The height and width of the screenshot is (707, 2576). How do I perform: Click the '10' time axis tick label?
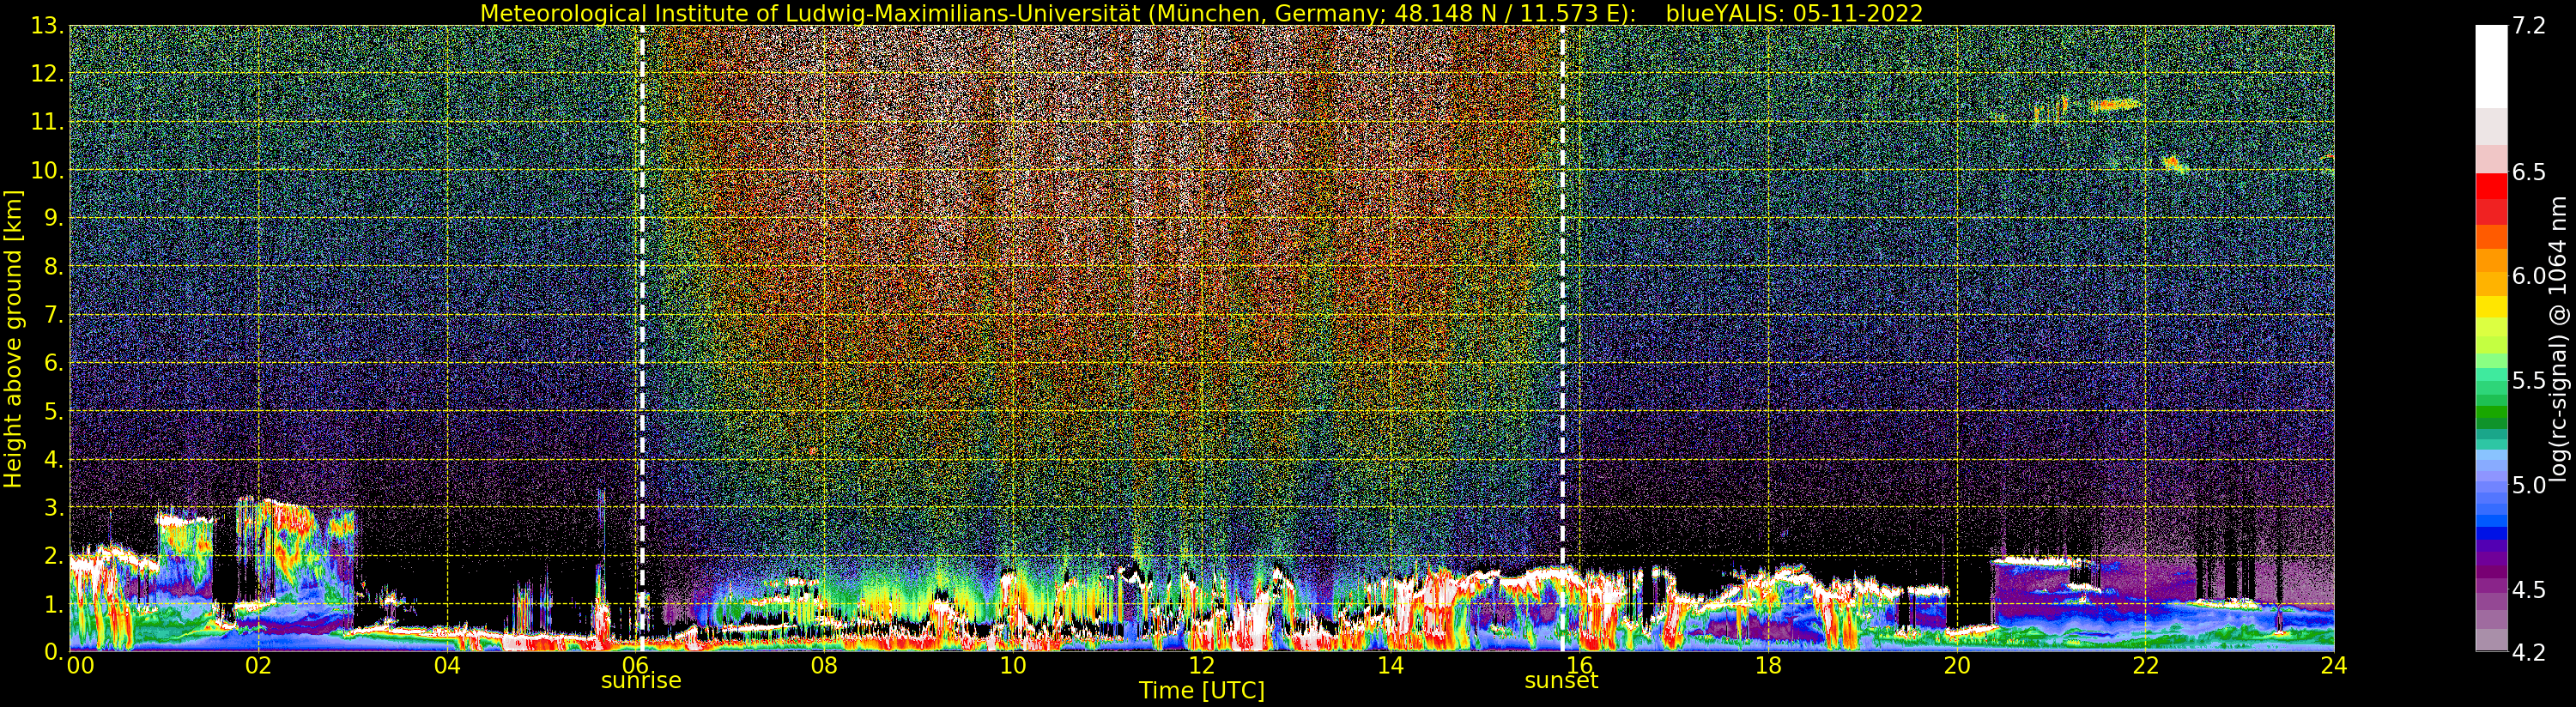1013,665
